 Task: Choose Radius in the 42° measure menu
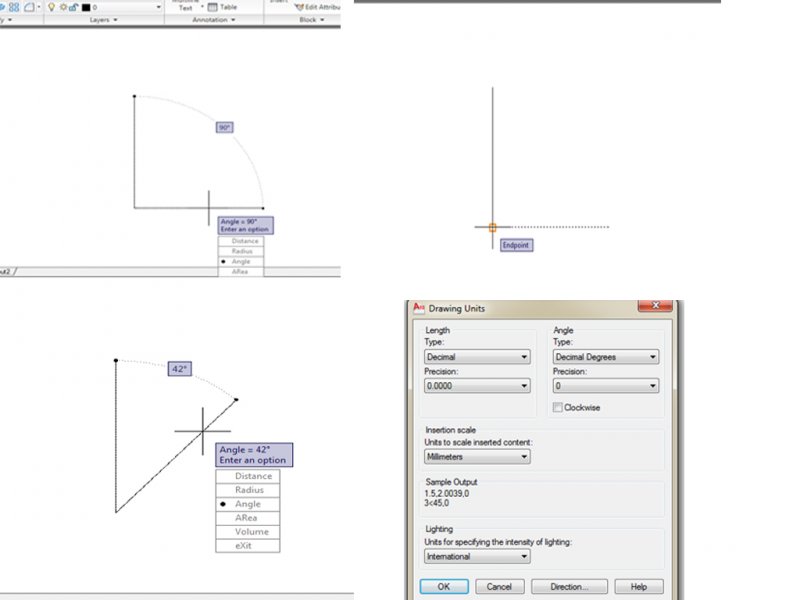[247, 490]
